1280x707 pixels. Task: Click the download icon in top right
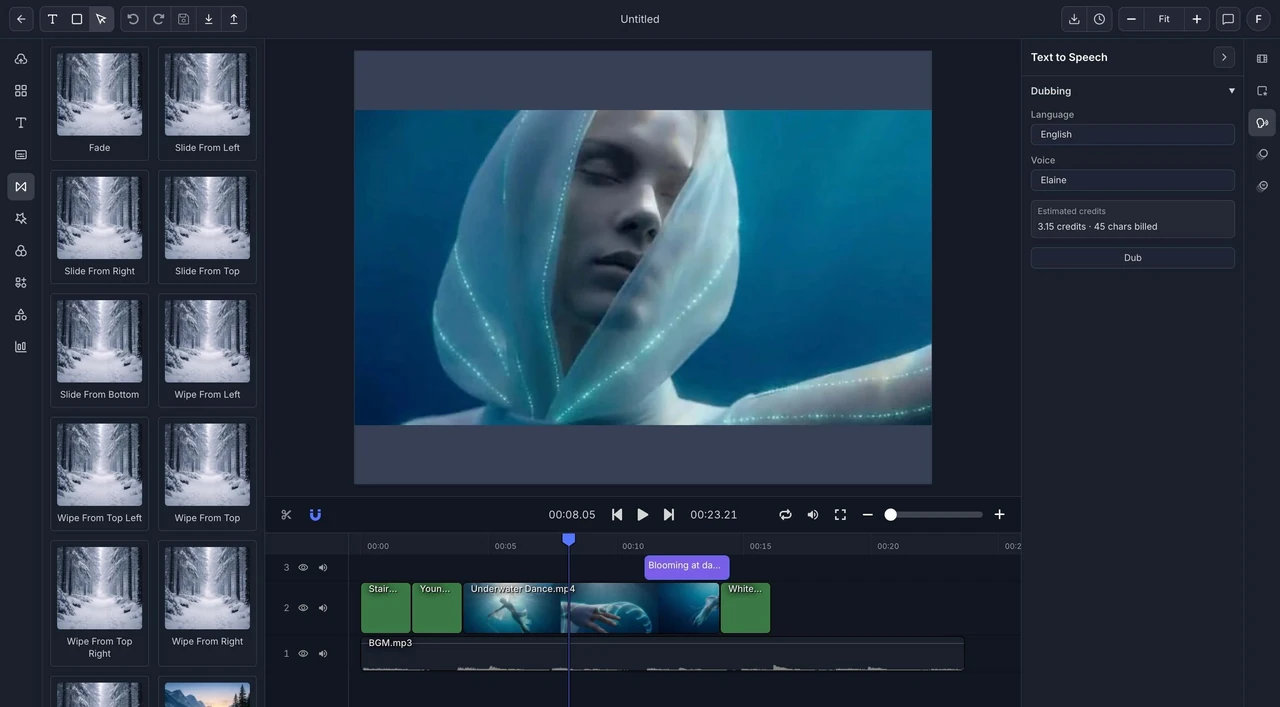point(1074,19)
